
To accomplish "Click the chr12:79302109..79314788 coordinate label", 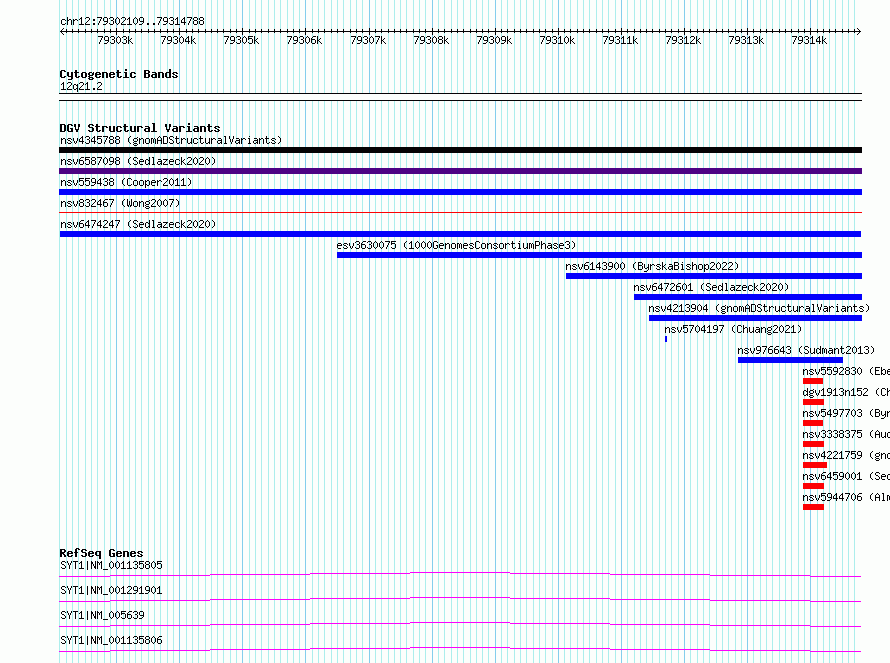I will tap(132, 21).
